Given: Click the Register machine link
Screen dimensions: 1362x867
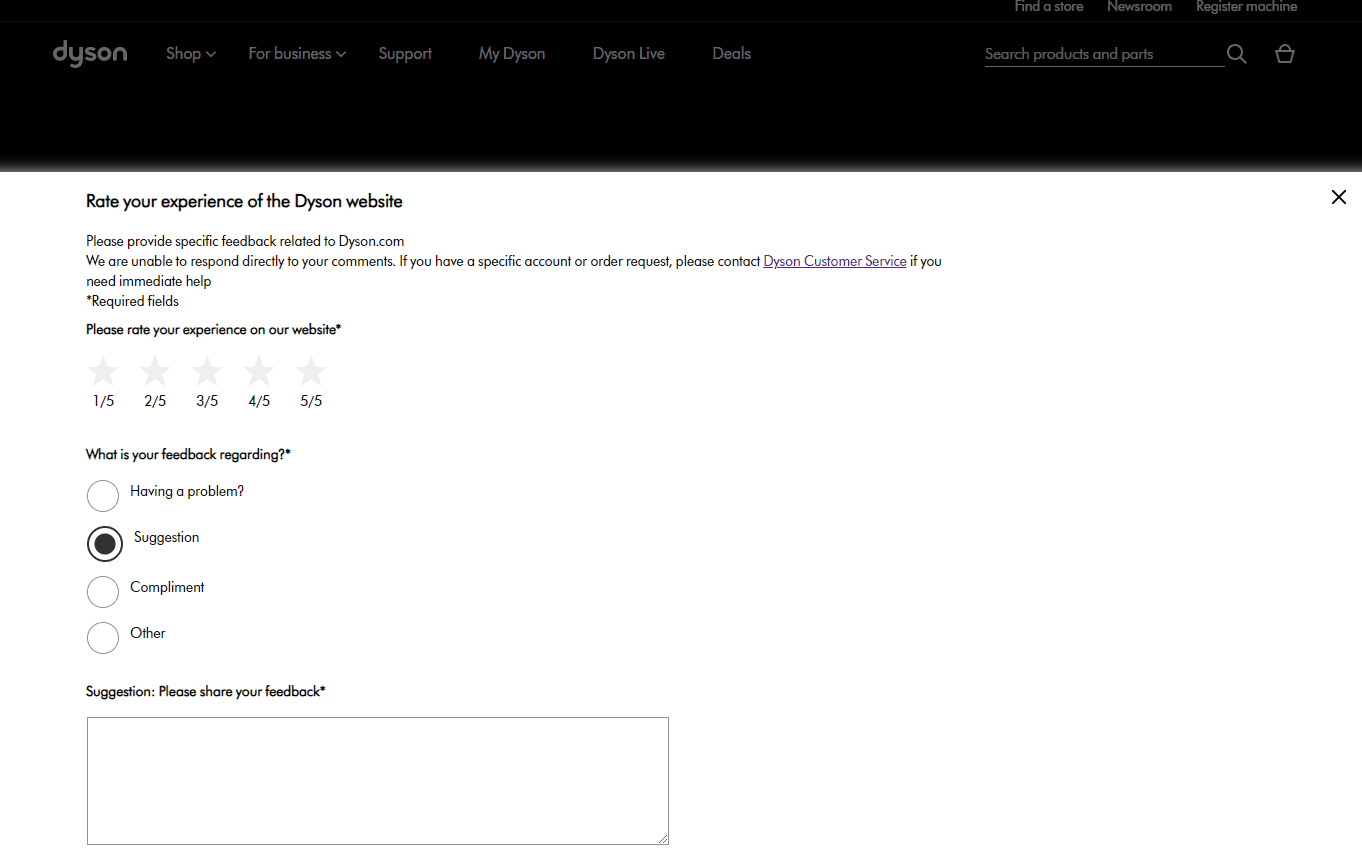Looking at the screenshot, I should 1247,7.
